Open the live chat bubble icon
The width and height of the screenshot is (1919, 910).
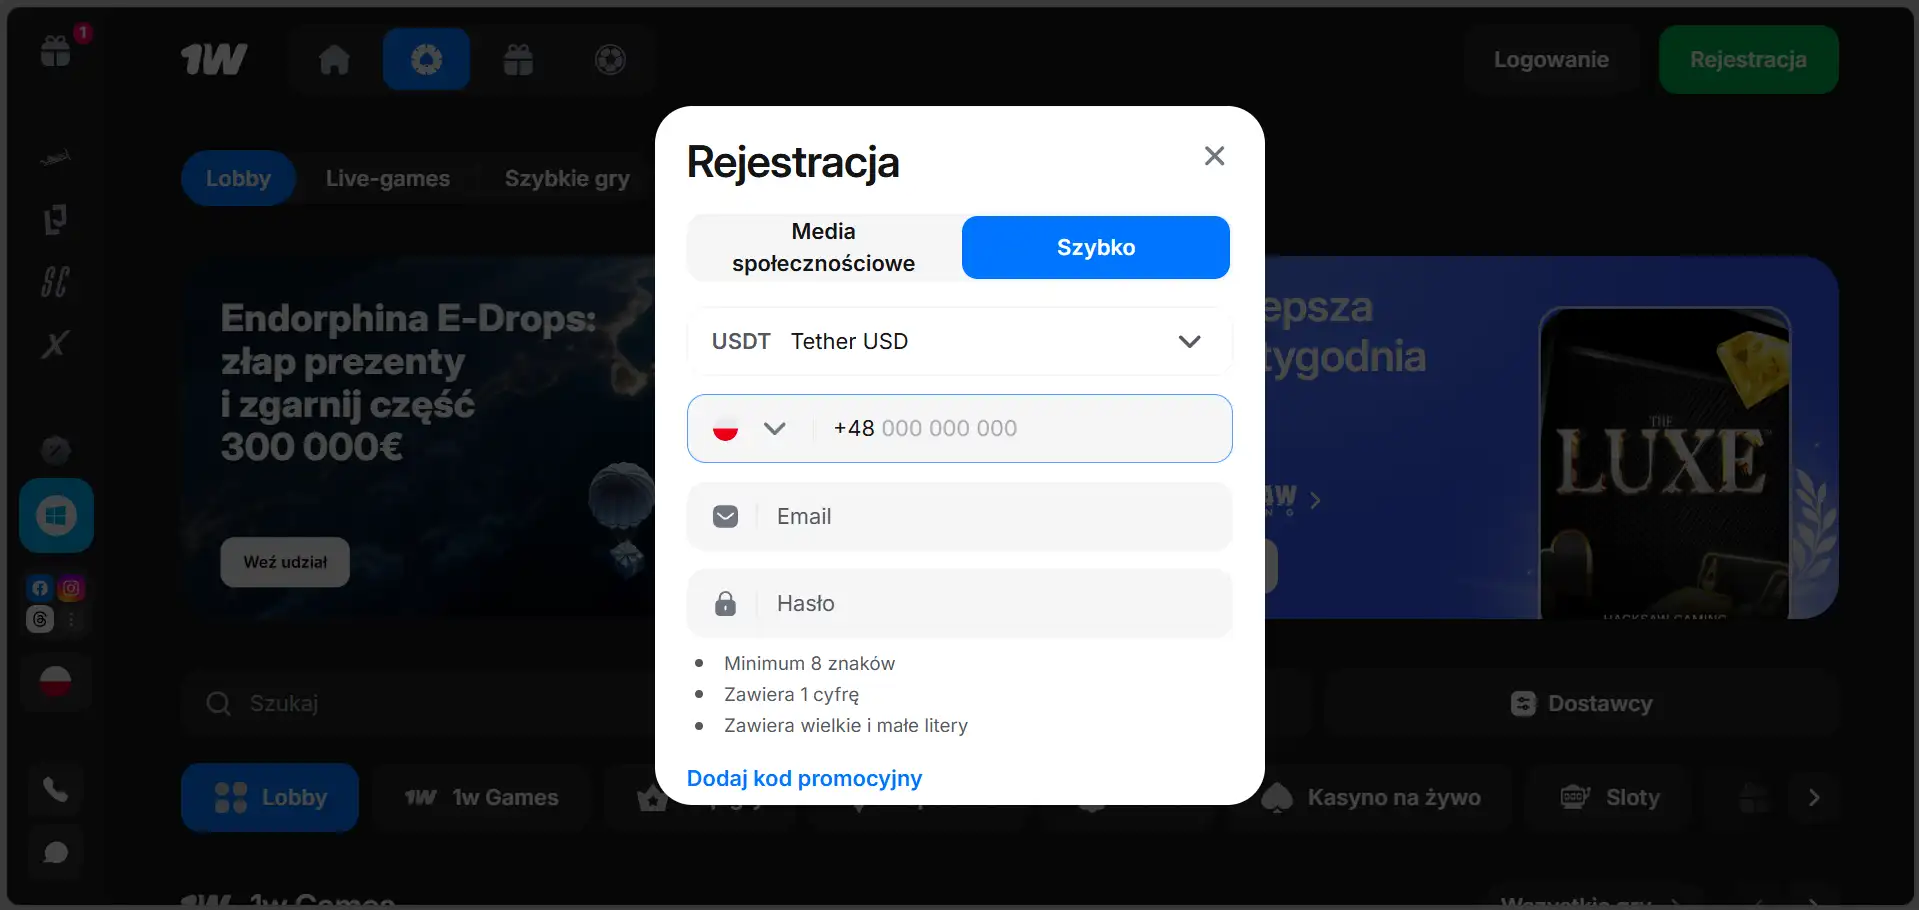[56, 852]
